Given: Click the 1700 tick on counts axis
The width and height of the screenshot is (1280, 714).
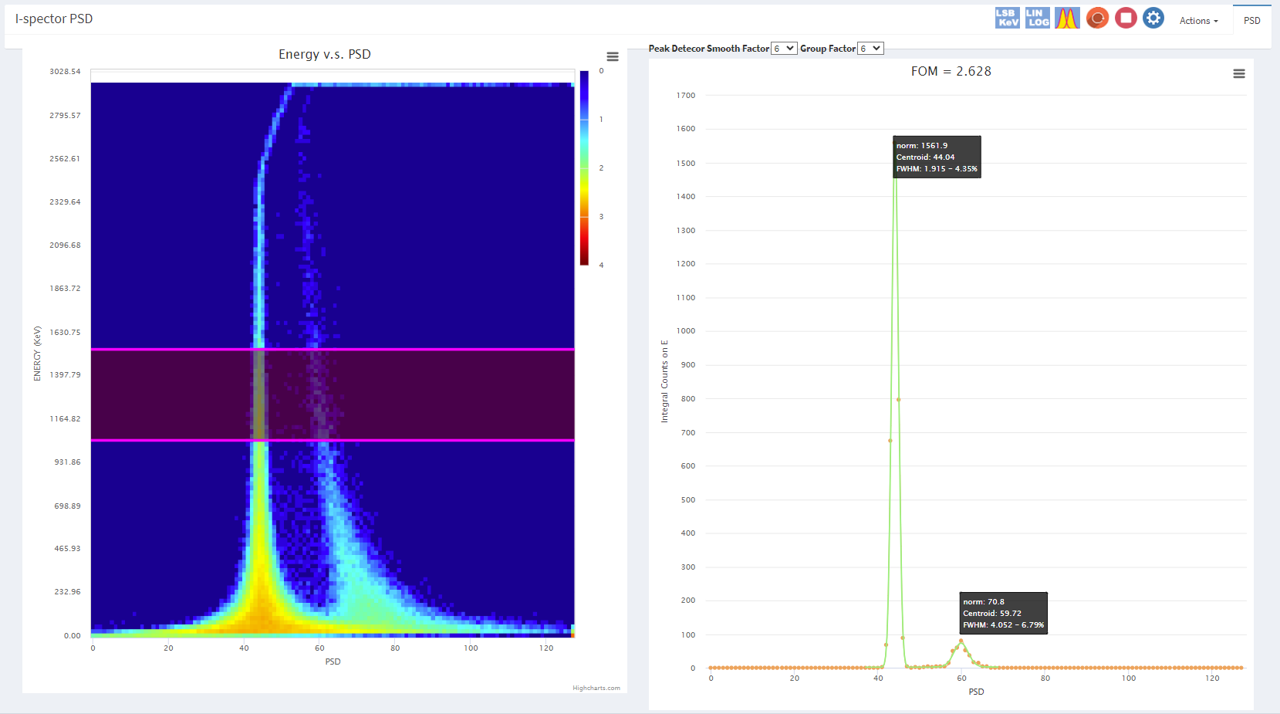Looking at the screenshot, I should click(685, 96).
